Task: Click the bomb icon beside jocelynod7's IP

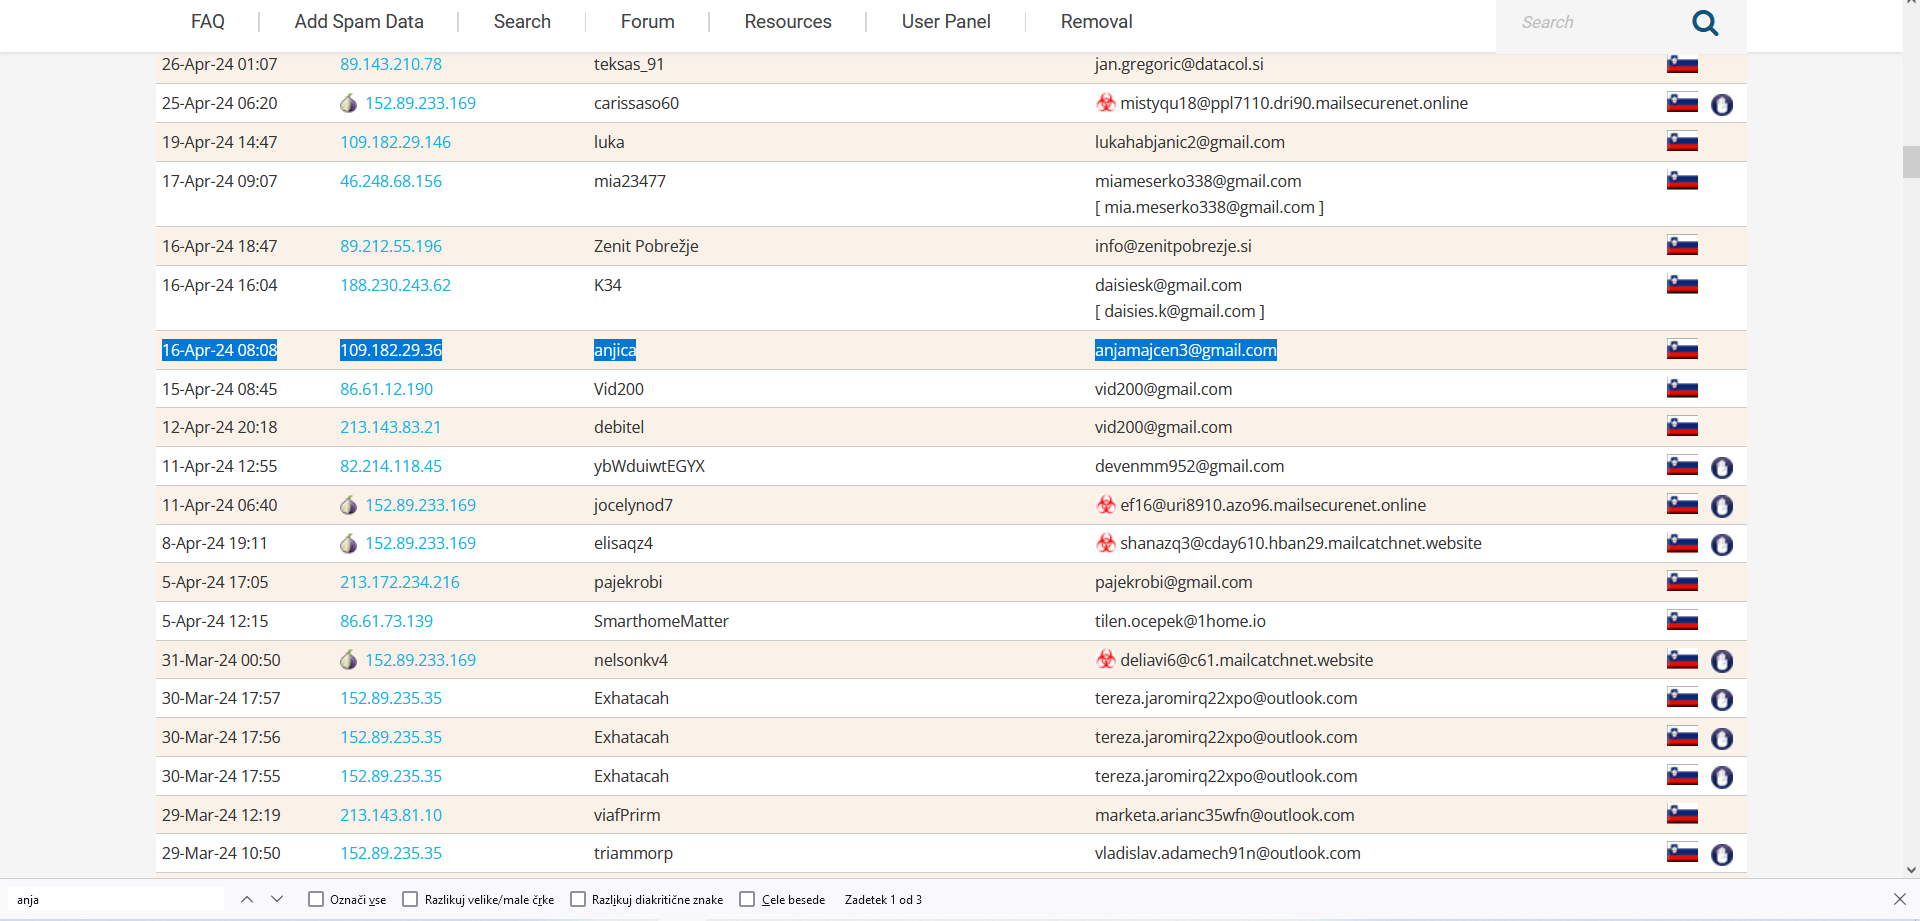Action: coord(348,506)
